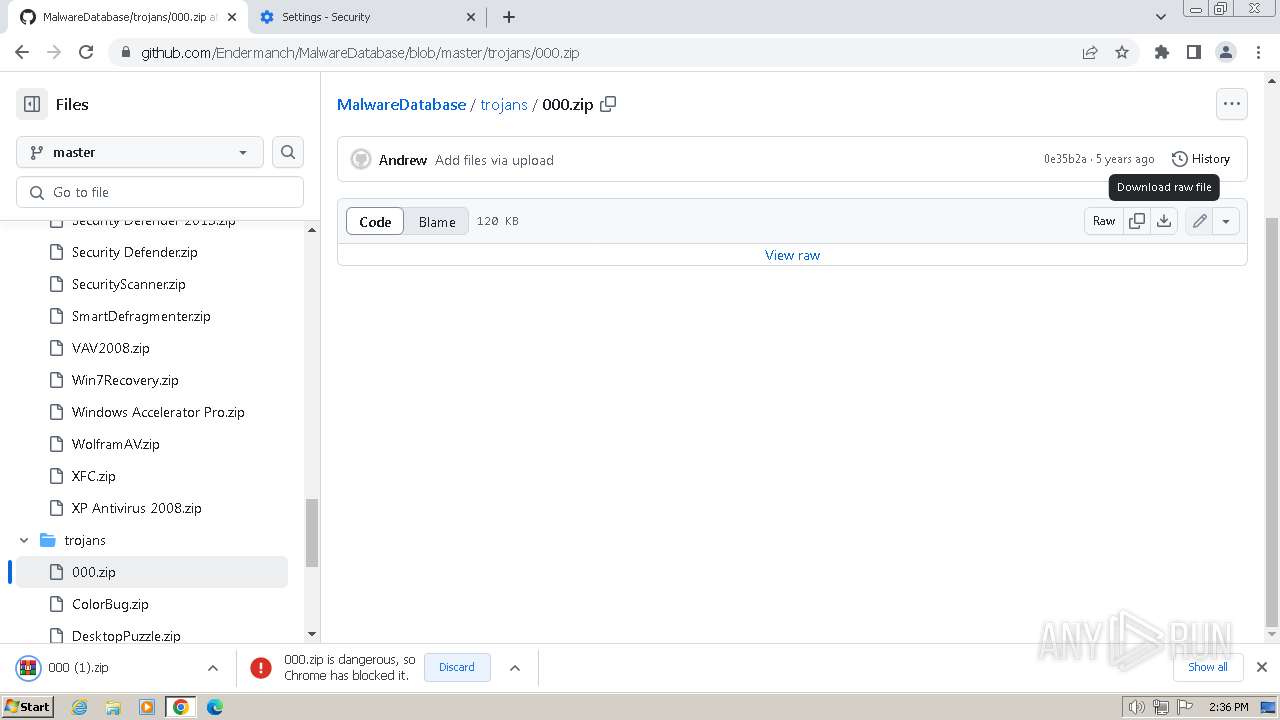Viewport: 1280px width, 720px height.
Task: Open the Chrome profile avatar
Action: pyautogui.click(x=1226, y=53)
